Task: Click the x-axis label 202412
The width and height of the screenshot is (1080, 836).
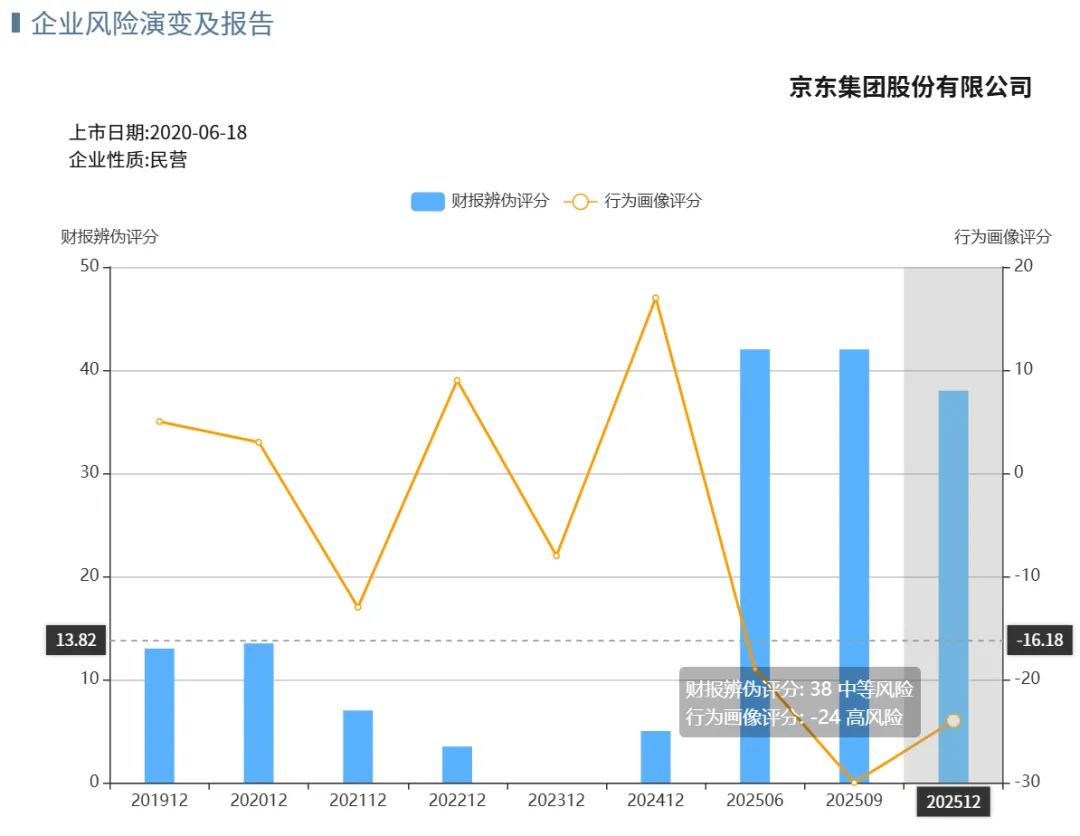Action: [655, 800]
